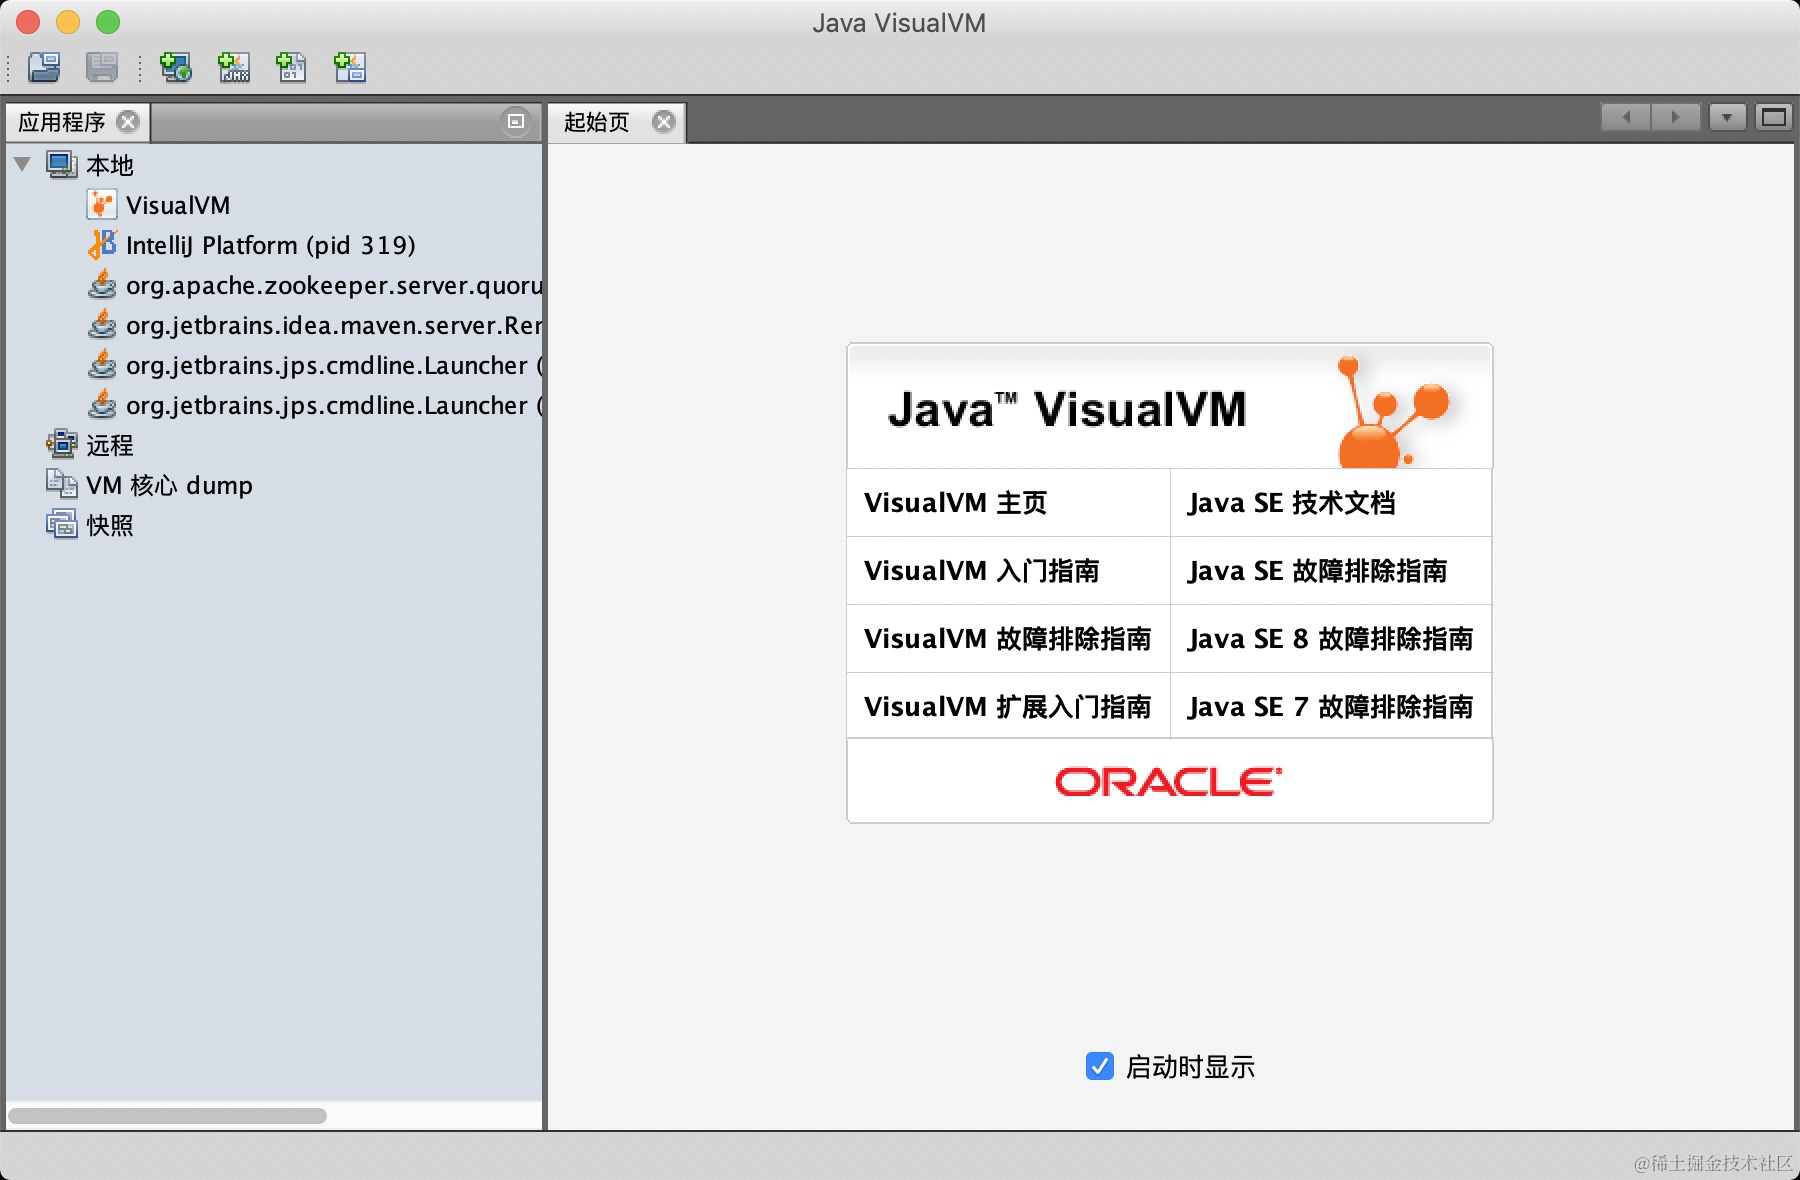Switch to the 起始页 tab
Image resolution: width=1800 pixels, height=1180 pixels.
(597, 122)
